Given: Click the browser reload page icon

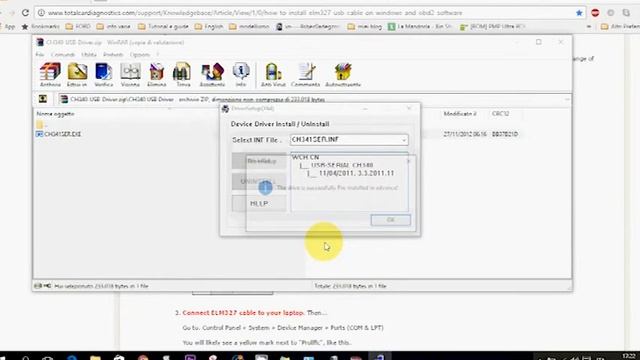Looking at the screenshot, I should pos(25,13).
